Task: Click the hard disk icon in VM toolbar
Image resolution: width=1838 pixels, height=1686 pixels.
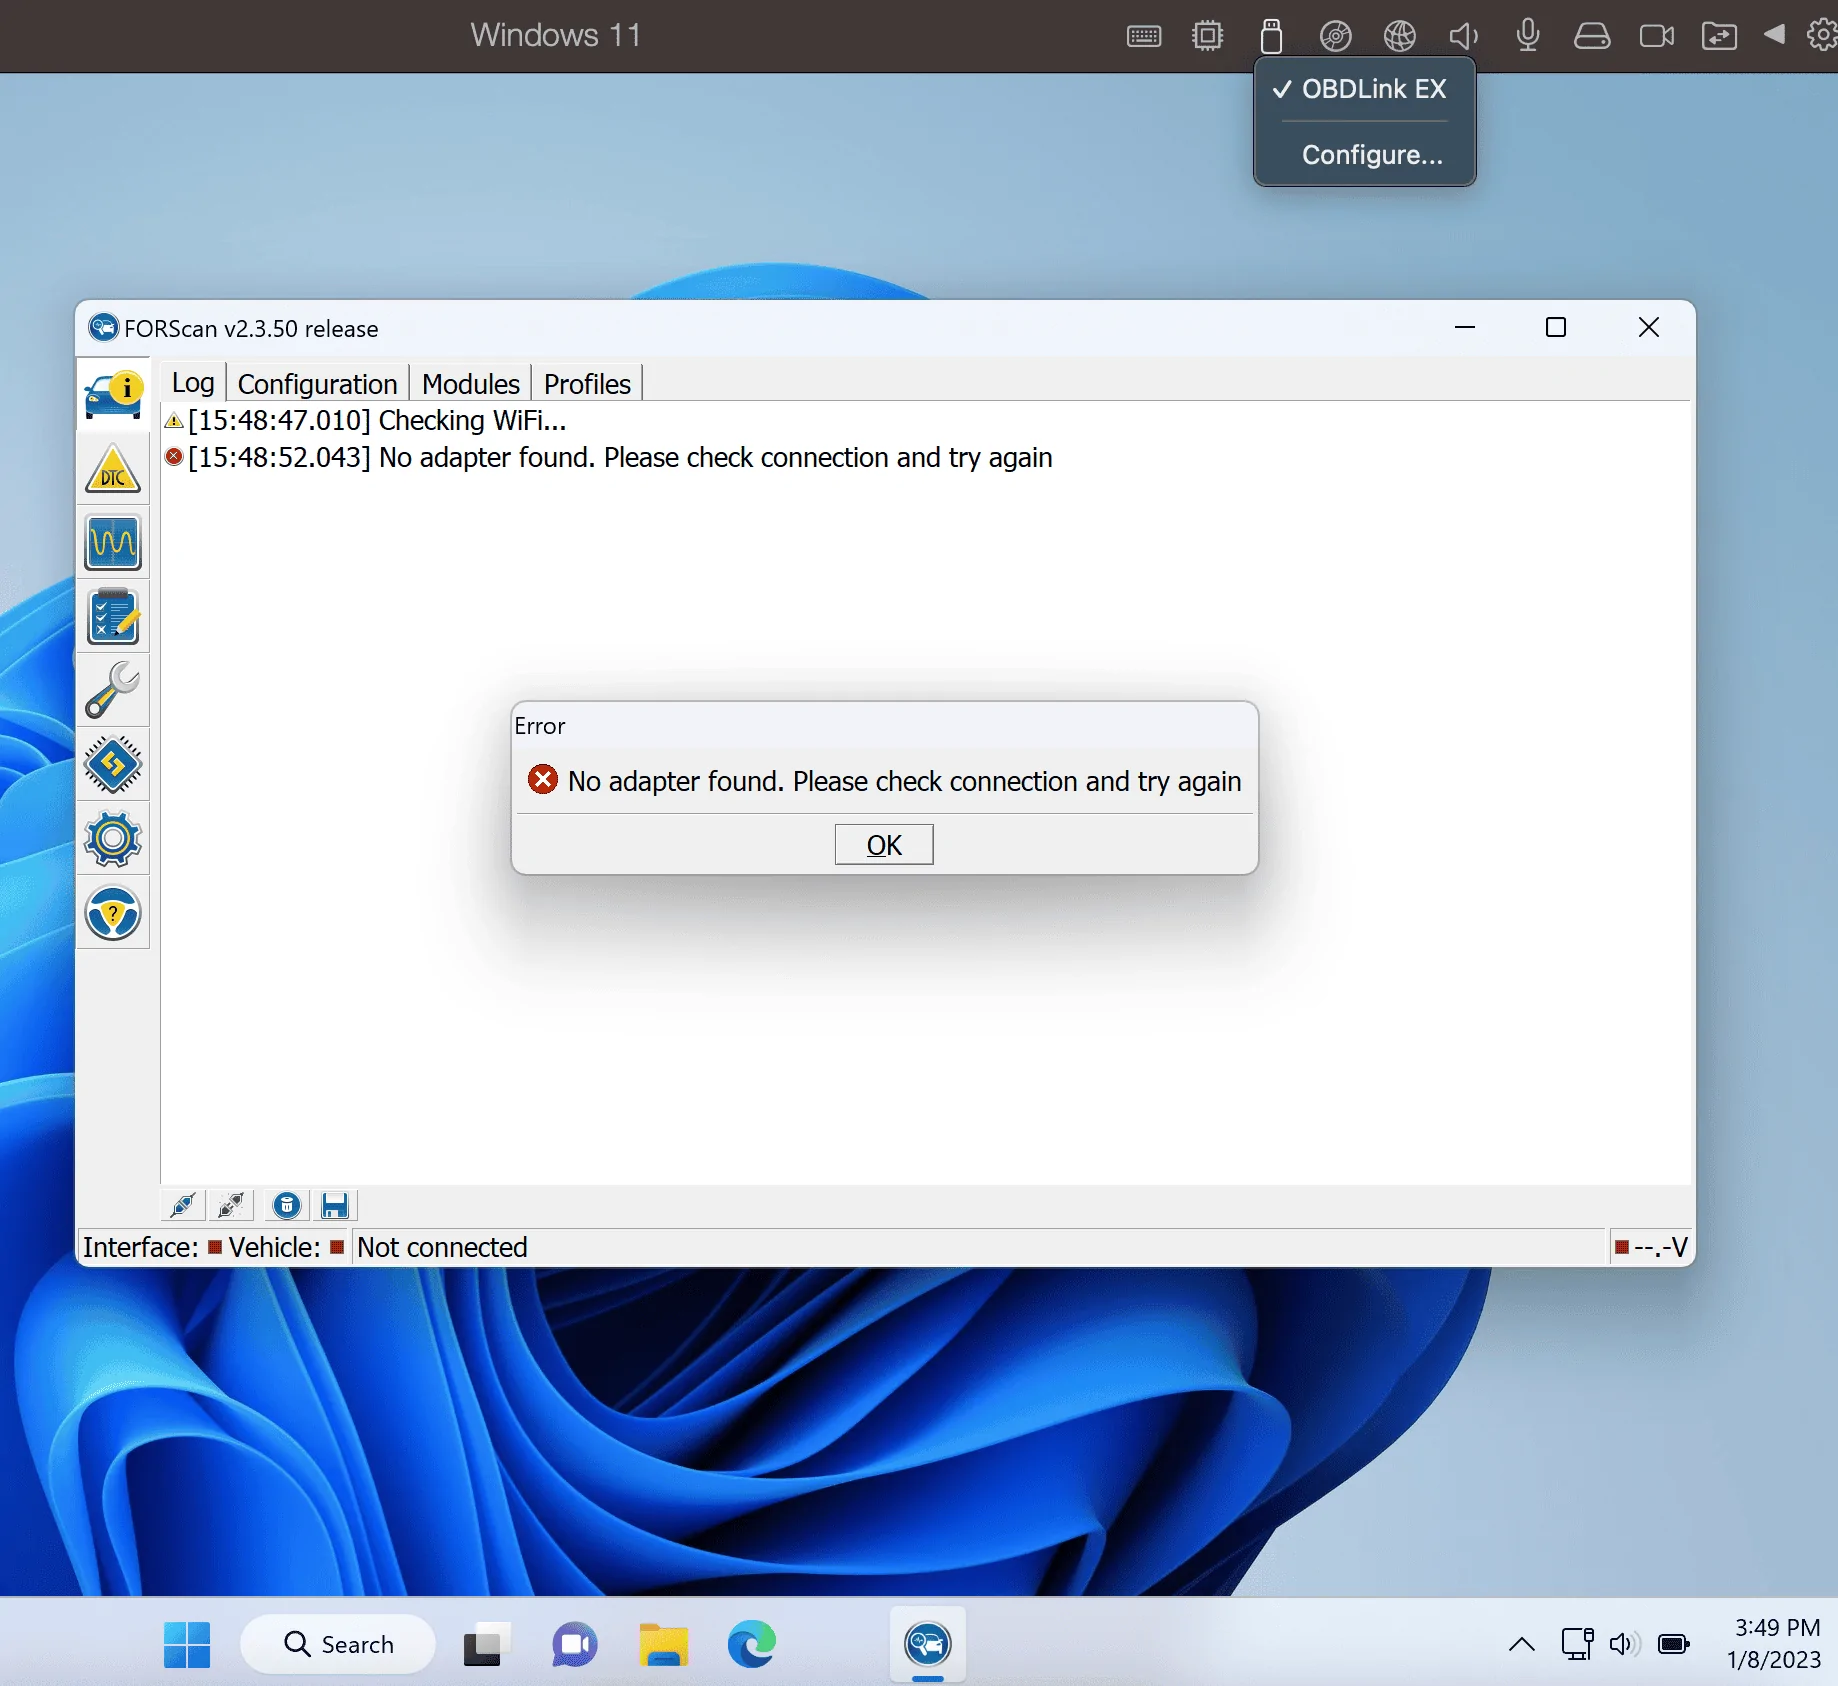Action: coord(1592,37)
